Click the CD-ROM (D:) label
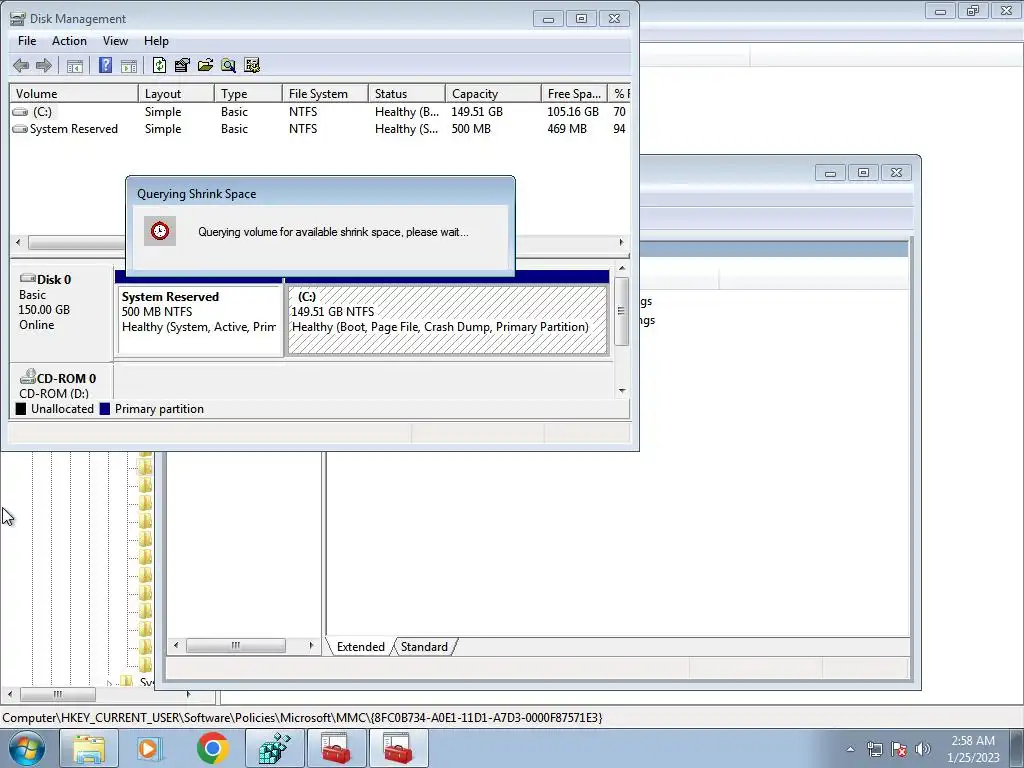The width and height of the screenshot is (1024, 768). coord(54,394)
